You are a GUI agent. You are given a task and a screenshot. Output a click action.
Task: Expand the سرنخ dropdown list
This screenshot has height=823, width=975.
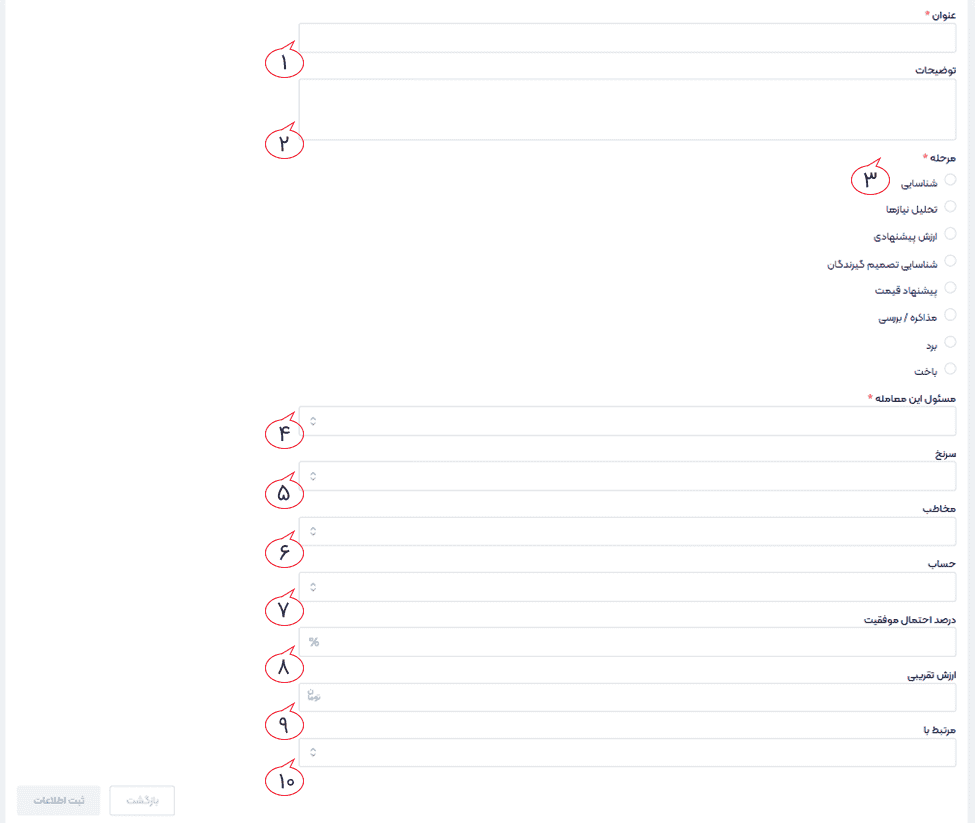[x=627, y=476]
